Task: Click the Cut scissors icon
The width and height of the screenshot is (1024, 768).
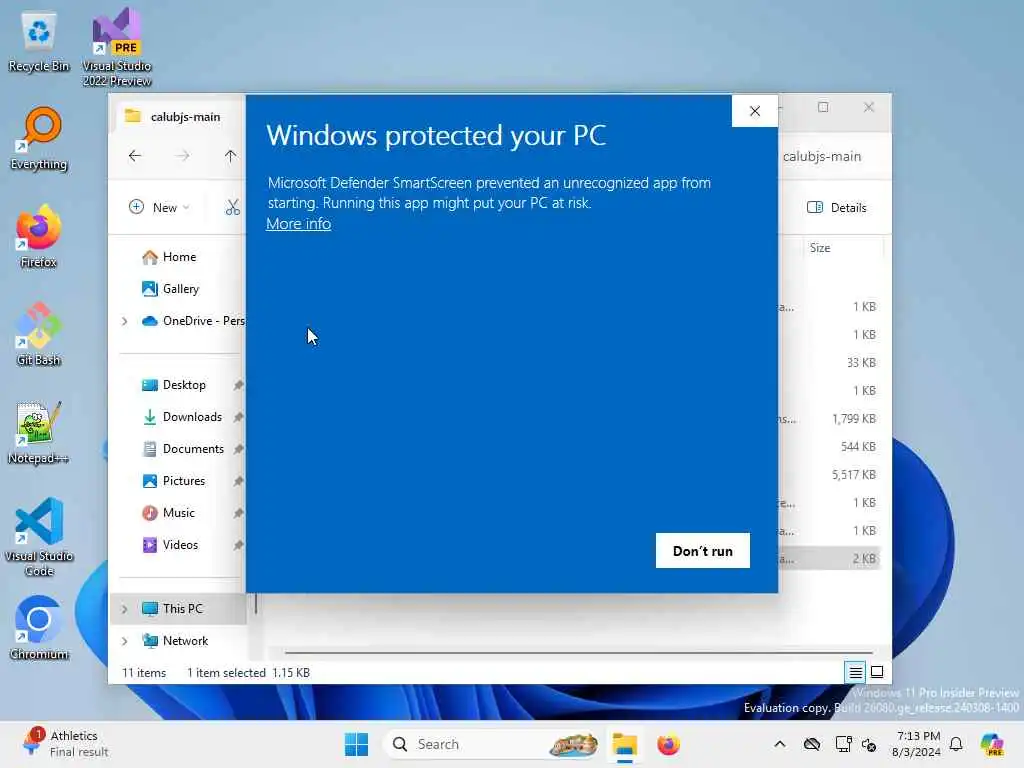Action: pyautogui.click(x=232, y=208)
